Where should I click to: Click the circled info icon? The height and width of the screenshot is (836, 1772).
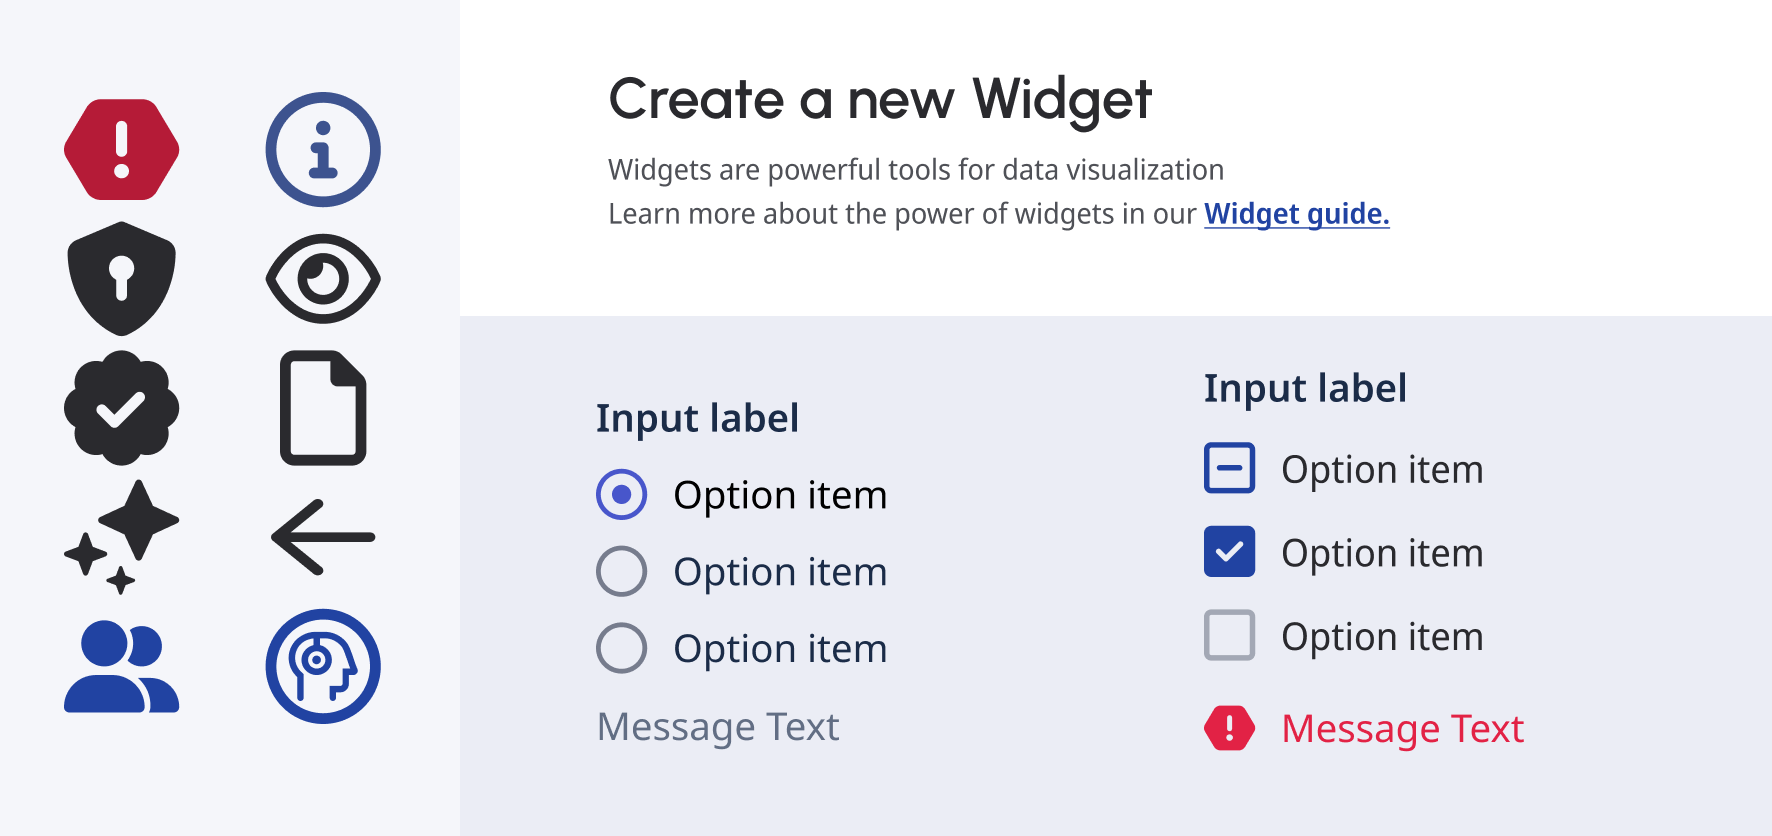[x=322, y=150]
